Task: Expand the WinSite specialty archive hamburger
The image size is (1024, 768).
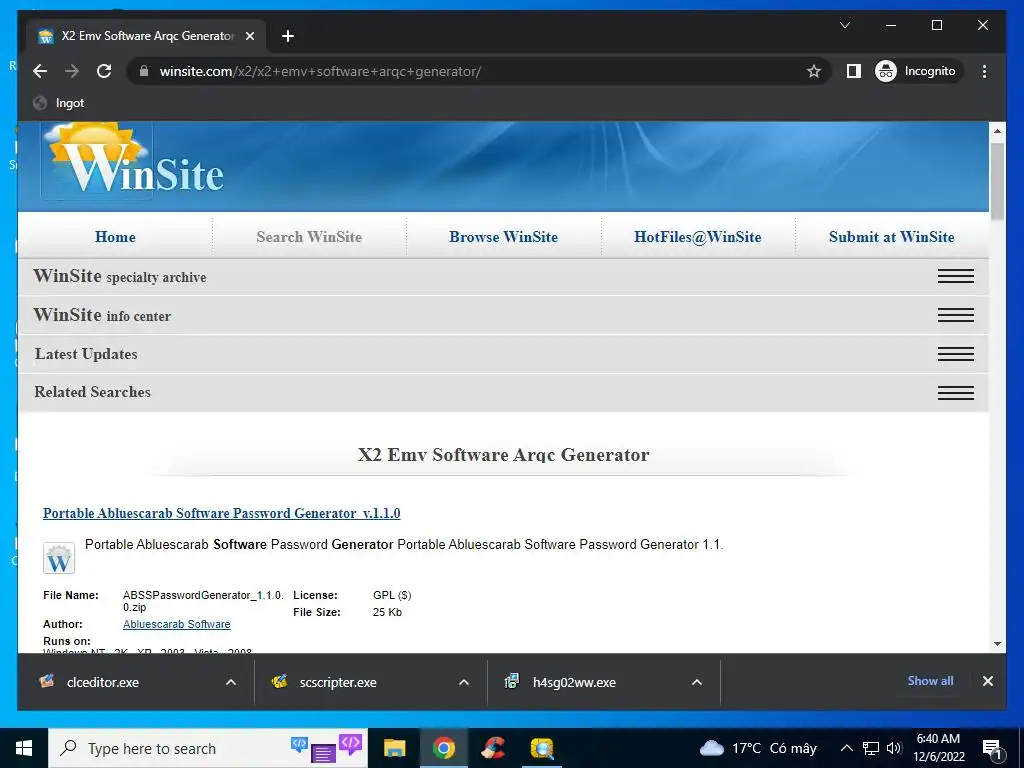Action: click(x=955, y=276)
